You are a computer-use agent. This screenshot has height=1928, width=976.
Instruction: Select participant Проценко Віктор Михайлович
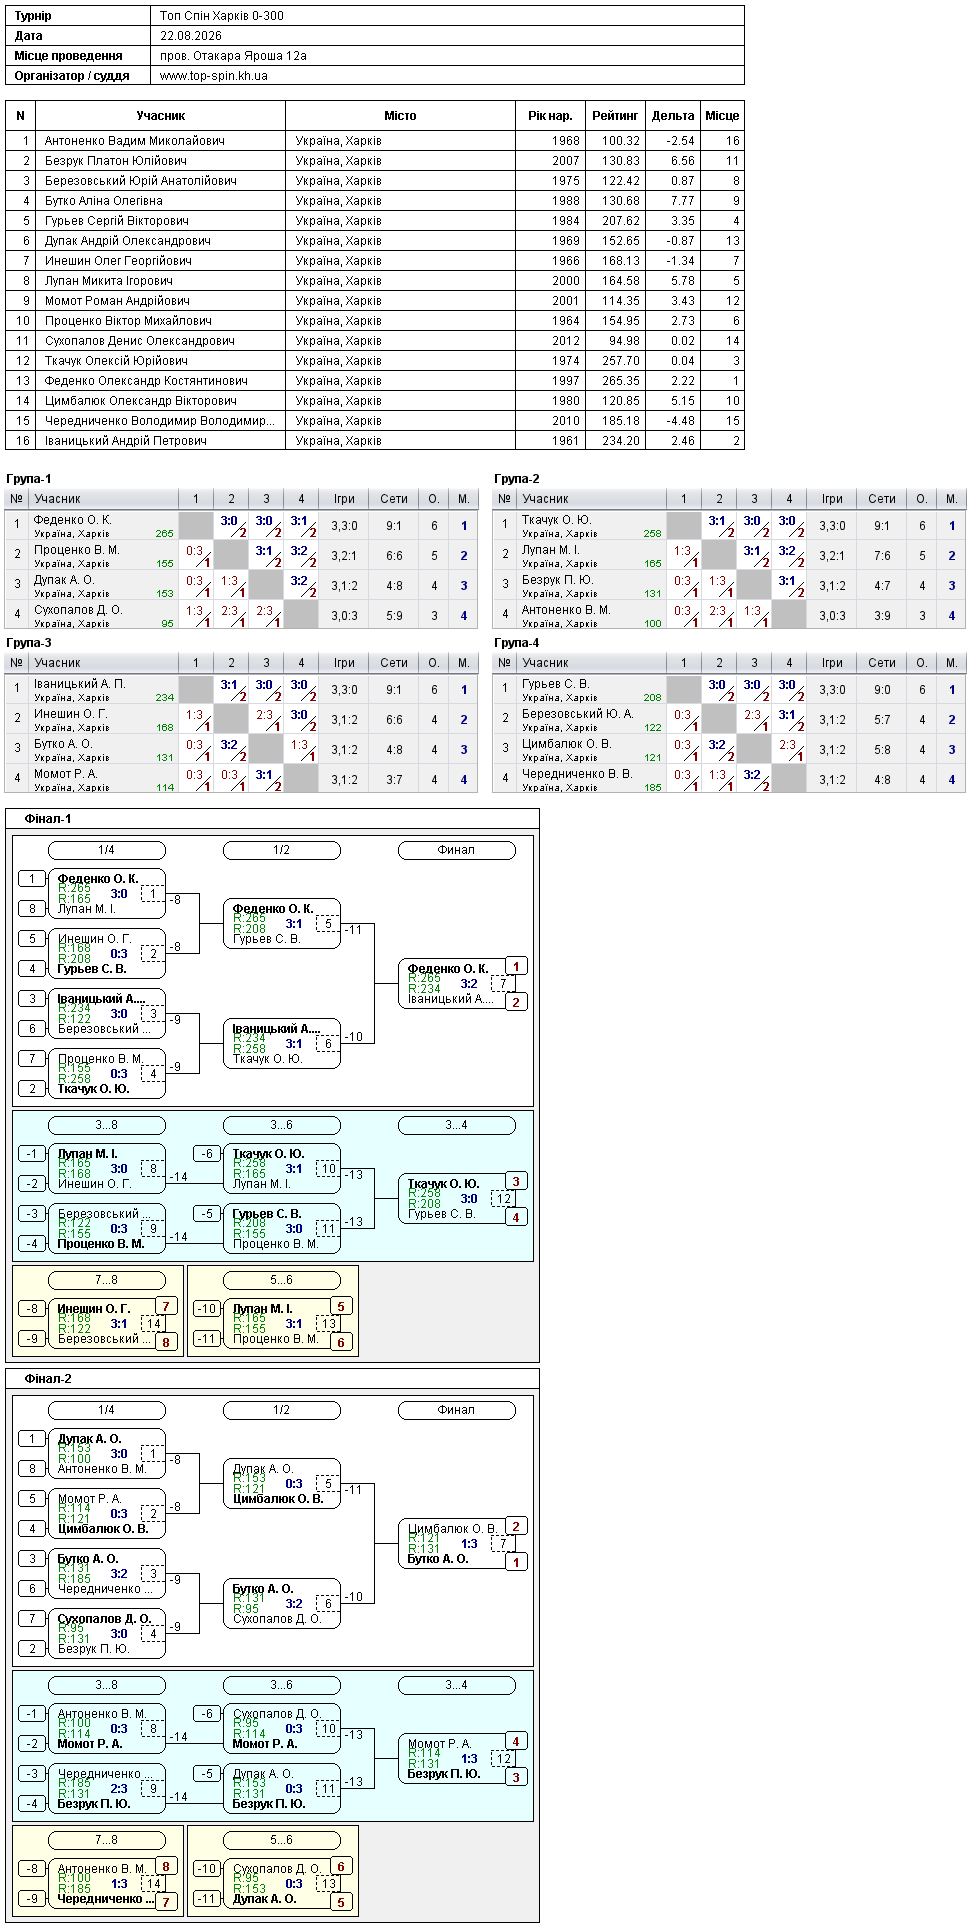(129, 321)
